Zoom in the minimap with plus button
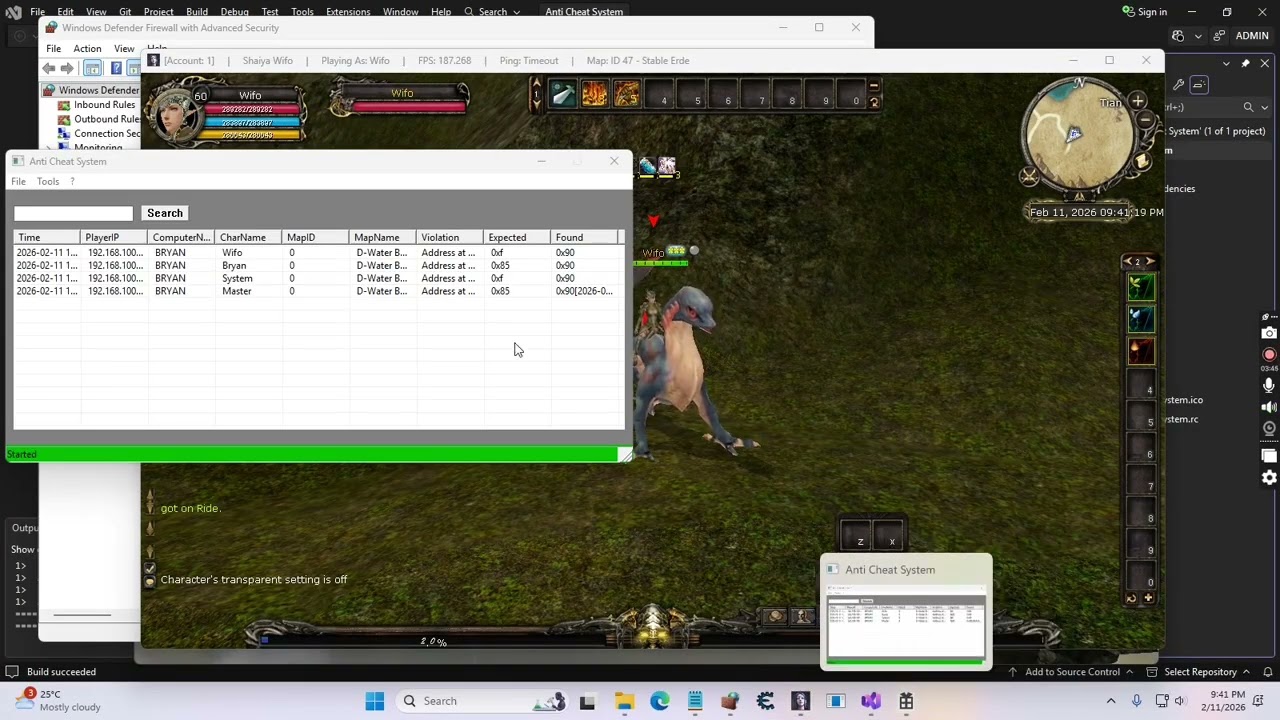 pyautogui.click(x=1138, y=101)
